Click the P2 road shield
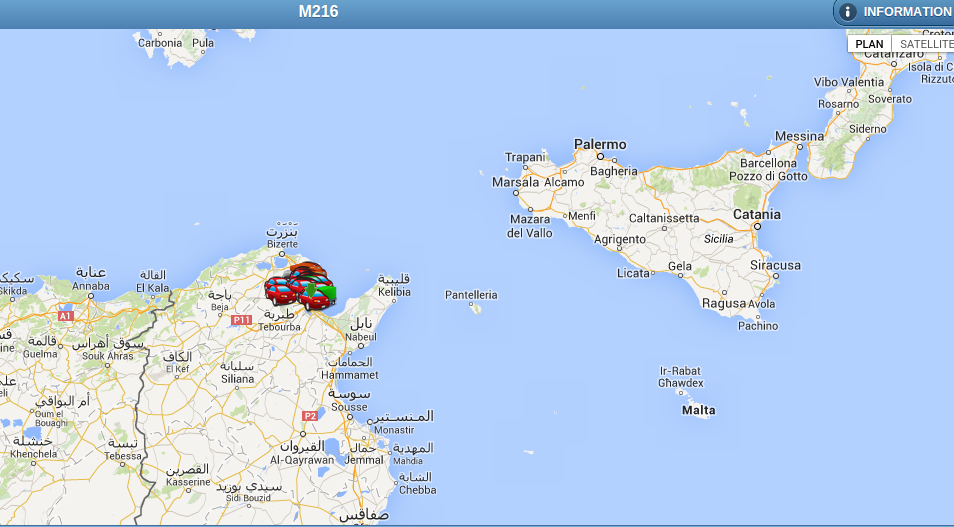This screenshot has height=527, width=954. (310, 416)
